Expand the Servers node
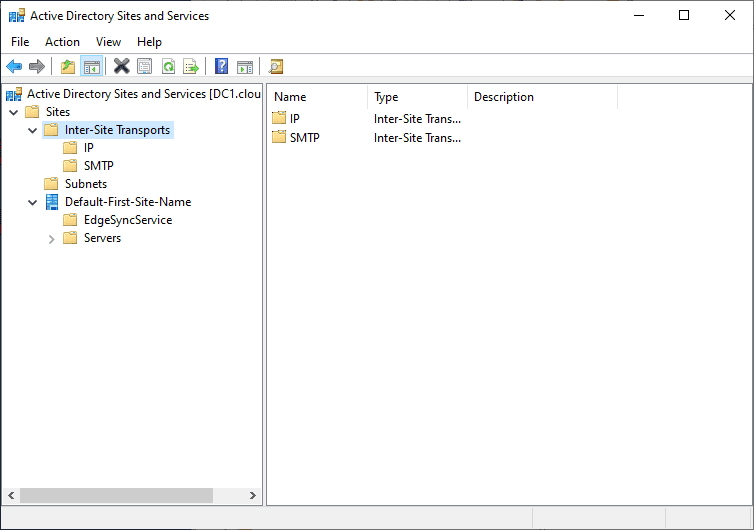Screen dimensions: 754x530 click(x=51, y=239)
